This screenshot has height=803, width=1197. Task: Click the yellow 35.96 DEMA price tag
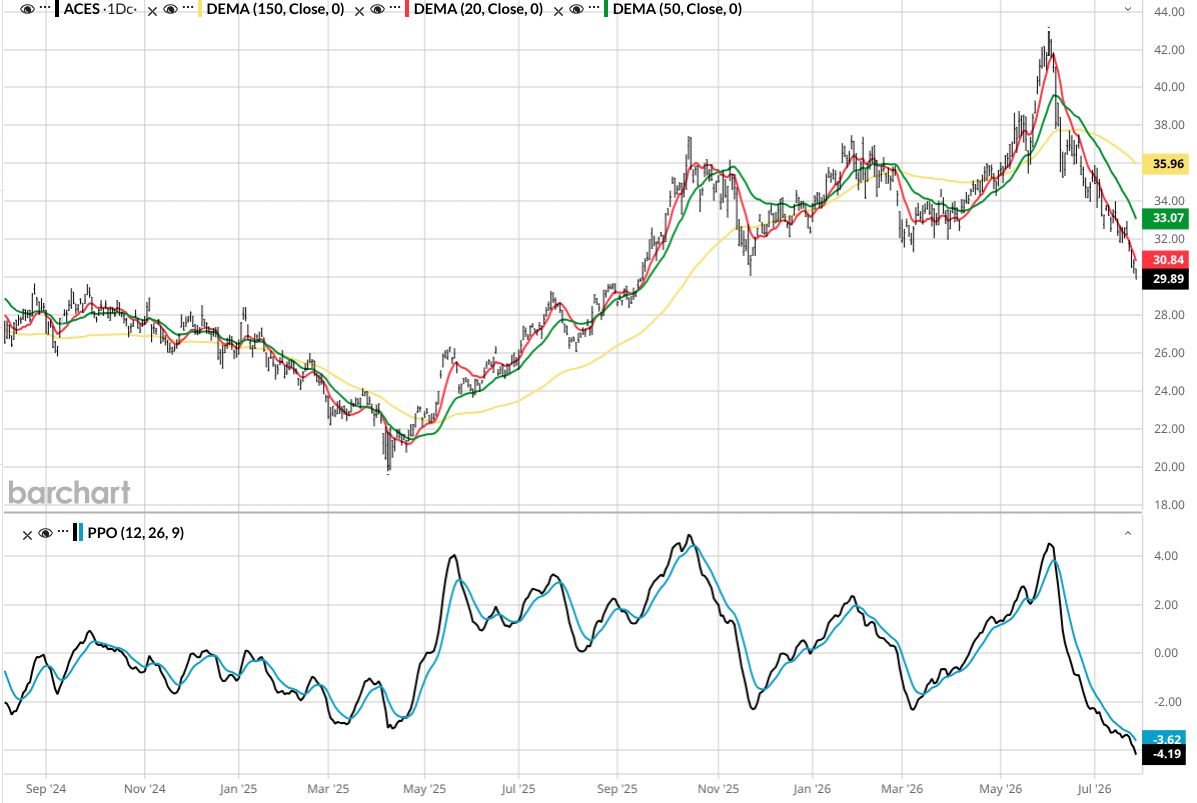pyautogui.click(x=1166, y=163)
